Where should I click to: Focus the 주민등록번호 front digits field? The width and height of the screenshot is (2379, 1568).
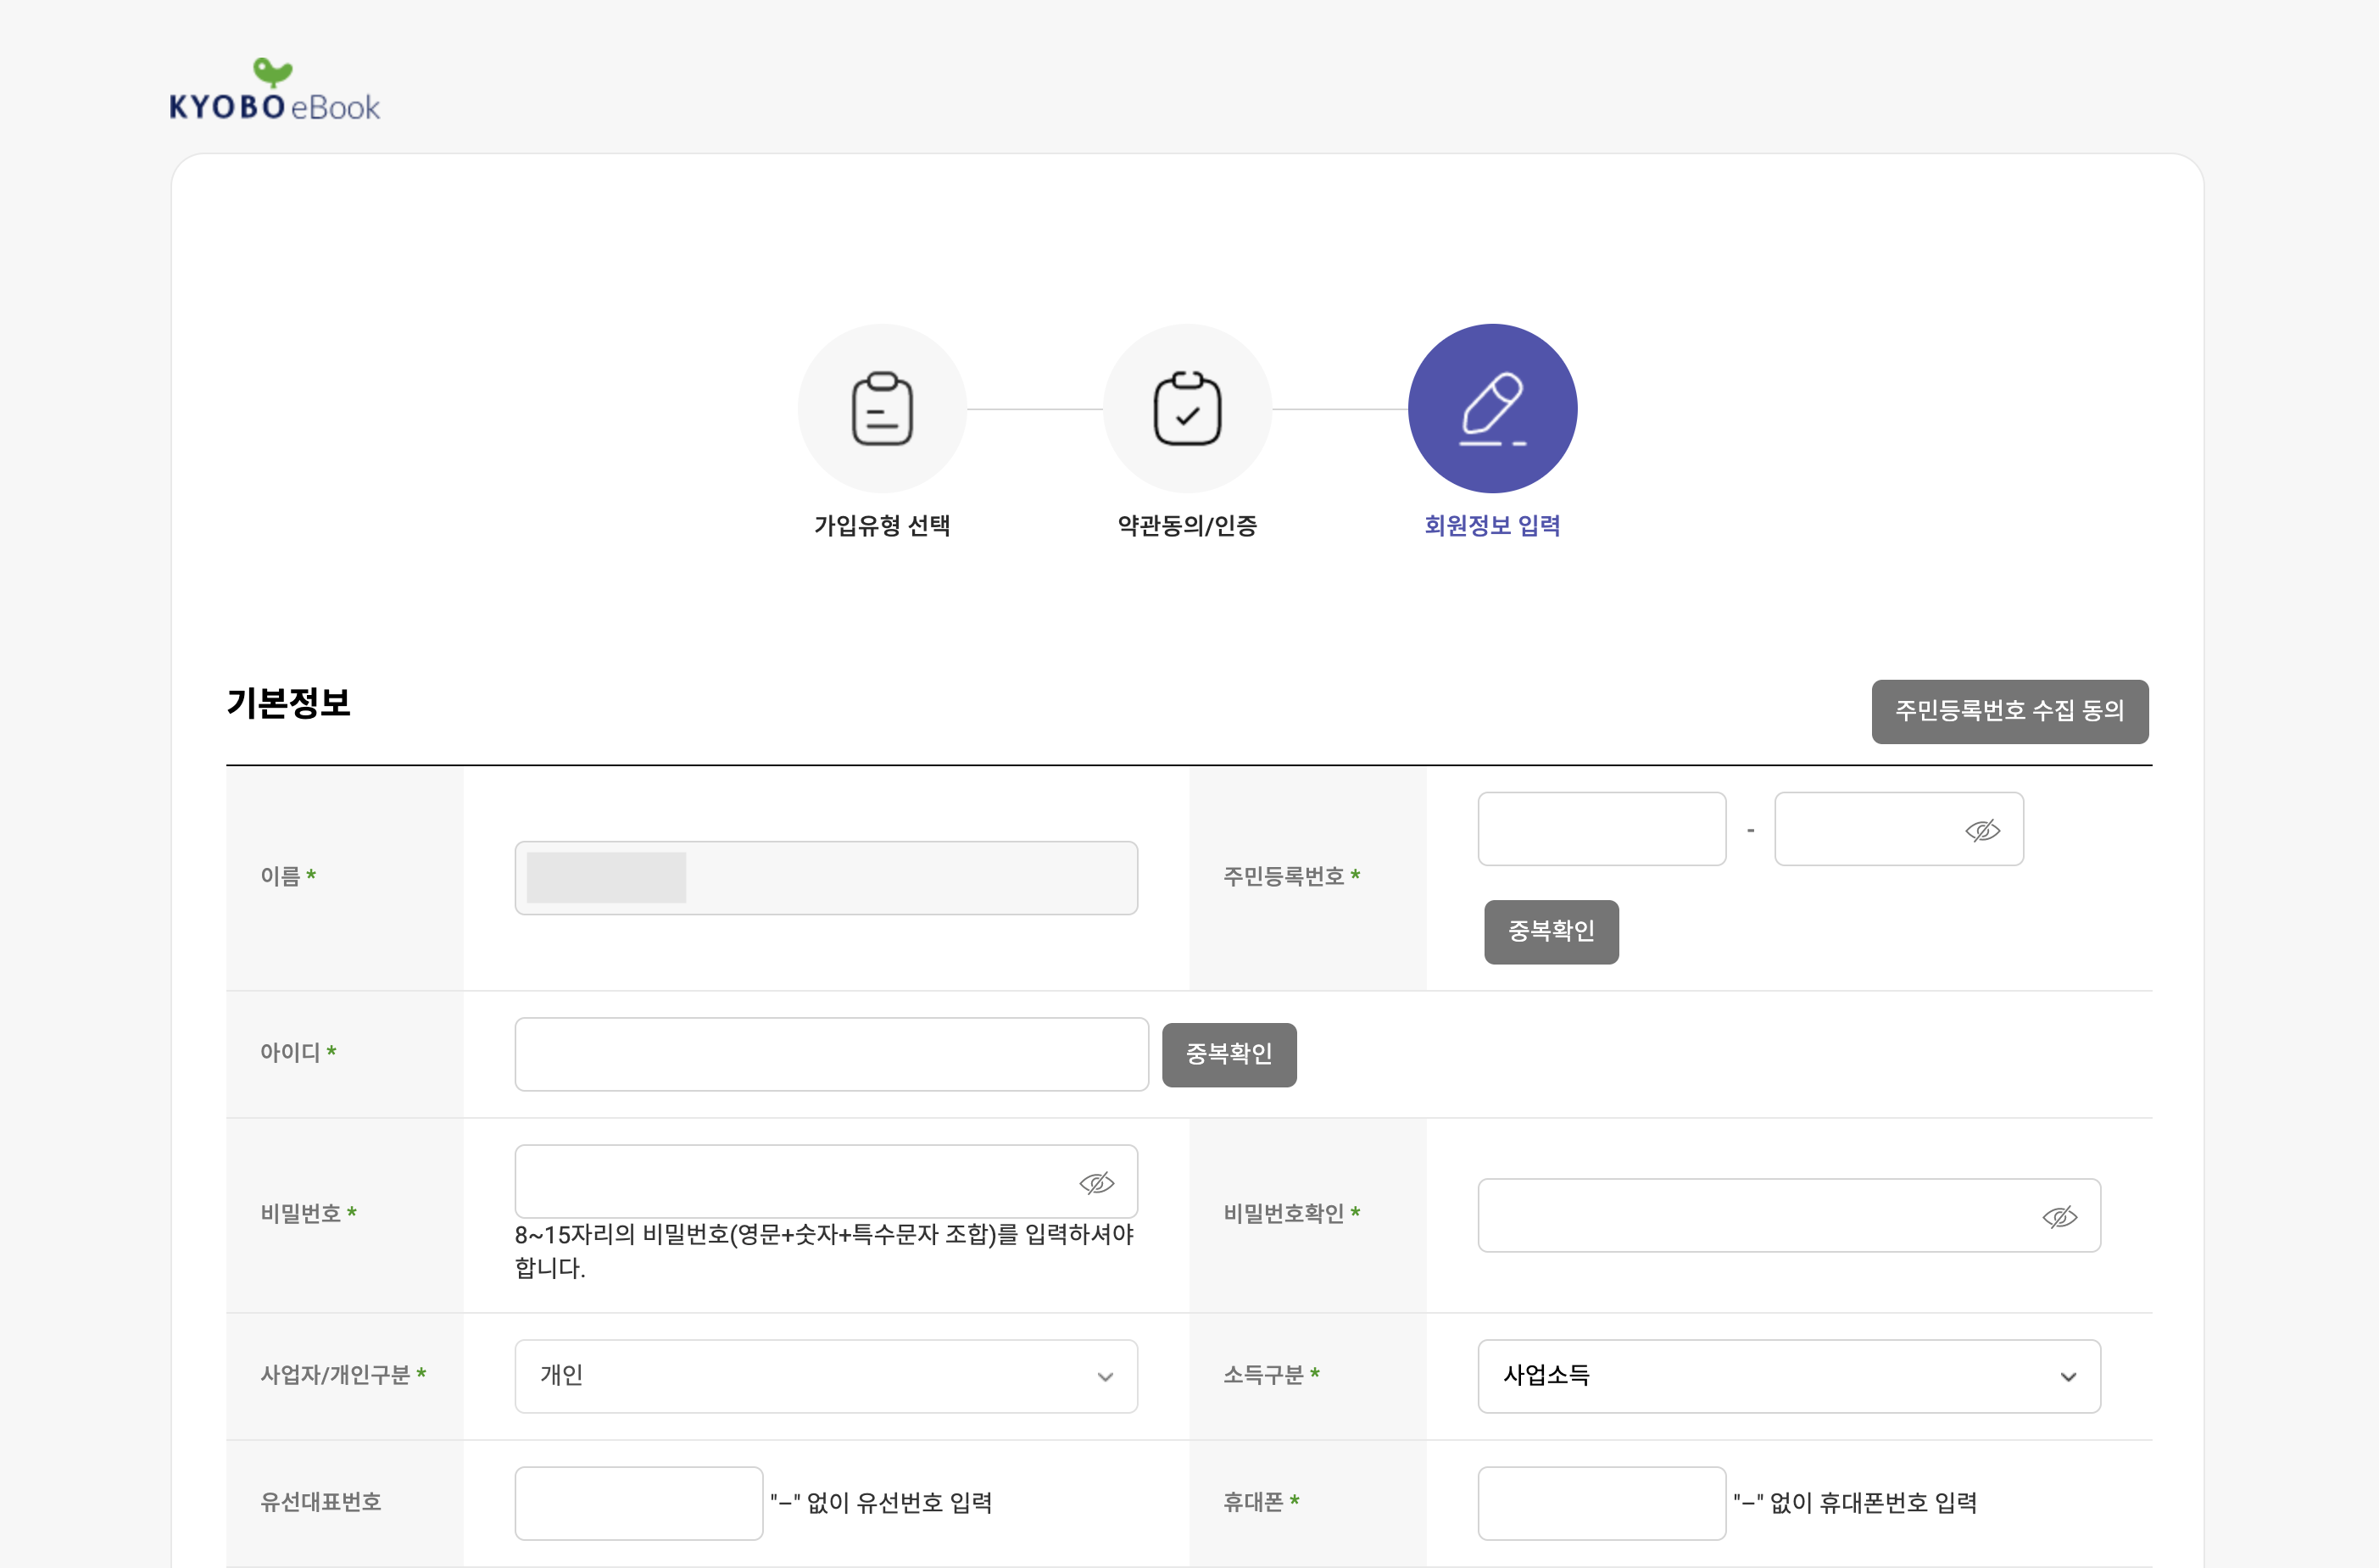tap(1602, 829)
